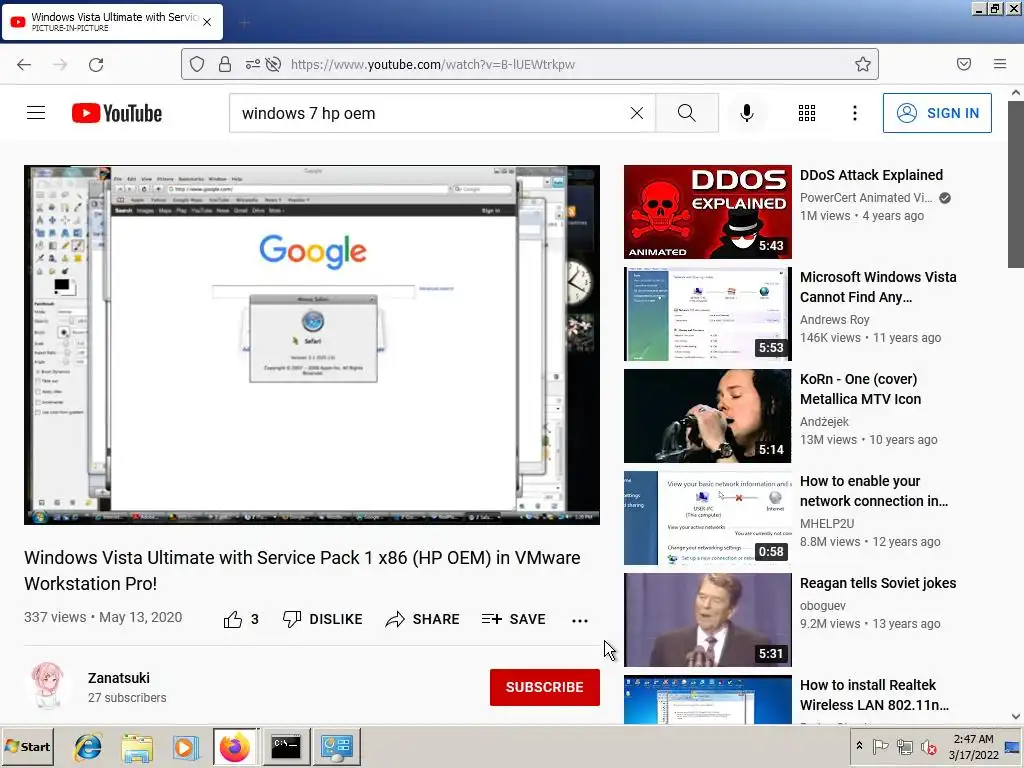
Task: Click the padlock site security icon
Action: 225,64
